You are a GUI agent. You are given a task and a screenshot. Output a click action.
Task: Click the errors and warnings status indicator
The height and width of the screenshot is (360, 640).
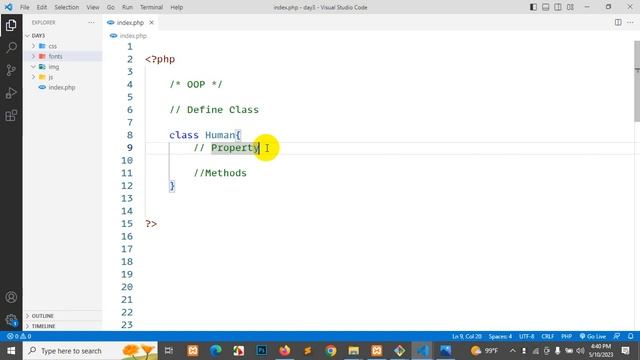point(19,336)
